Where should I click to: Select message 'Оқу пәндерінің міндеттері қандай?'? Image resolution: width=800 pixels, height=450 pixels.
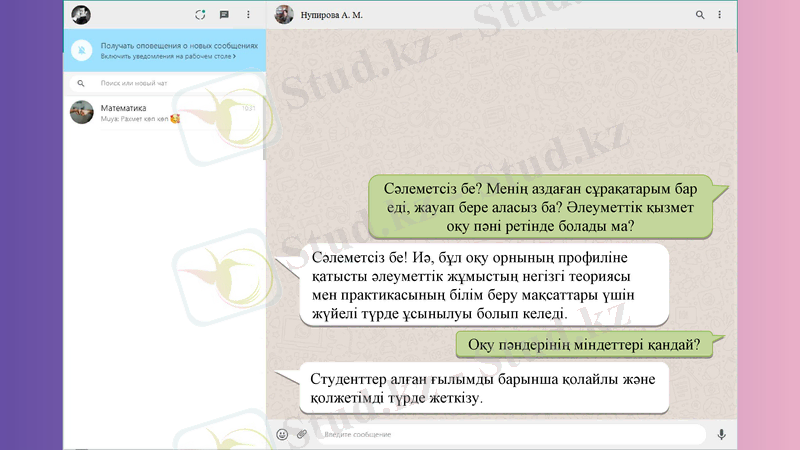coord(584,344)
